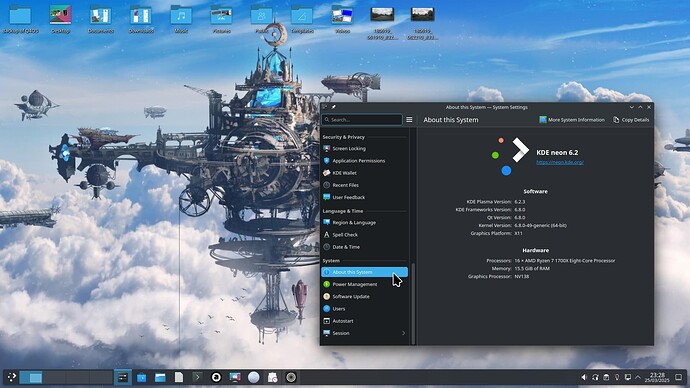
Task: Click the Memory value 15.5 GiB
Action: (532, 269)
